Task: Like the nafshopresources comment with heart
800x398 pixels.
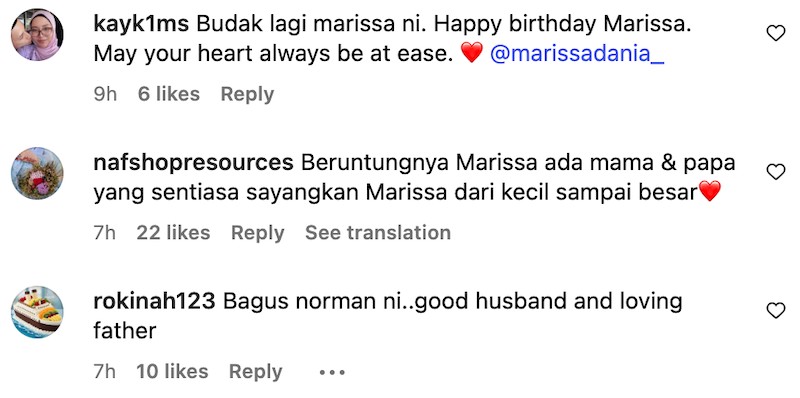Action: 776,172
